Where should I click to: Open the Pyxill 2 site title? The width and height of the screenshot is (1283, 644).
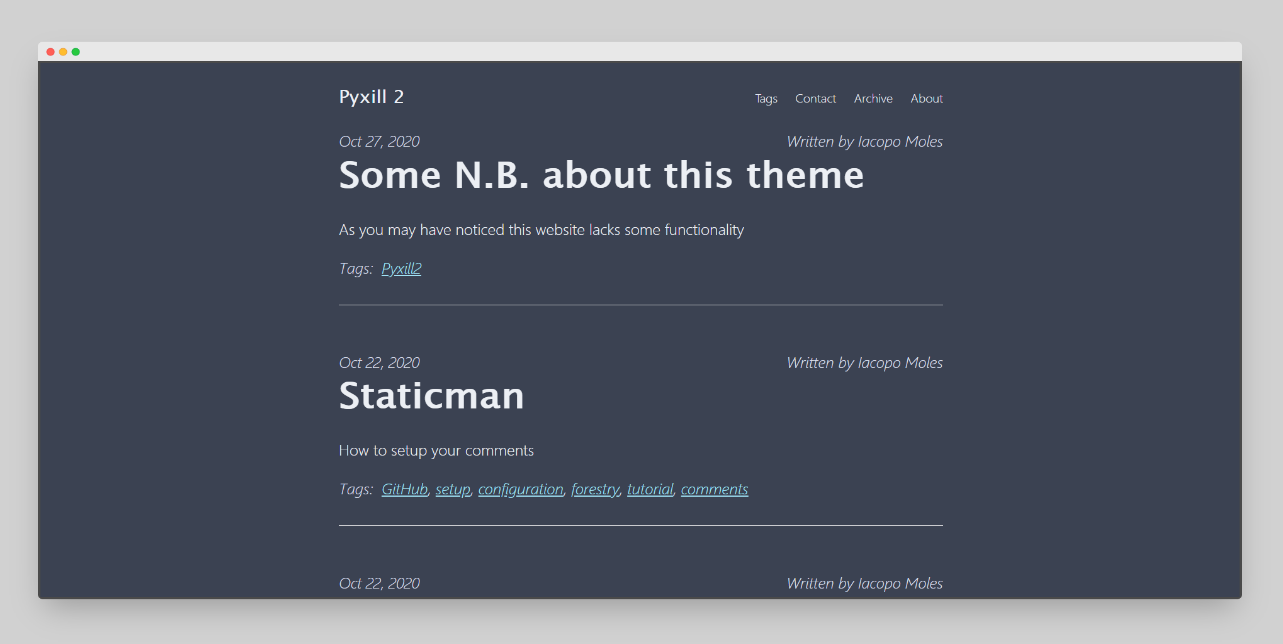pyautogui.click(x=371, y=97)
